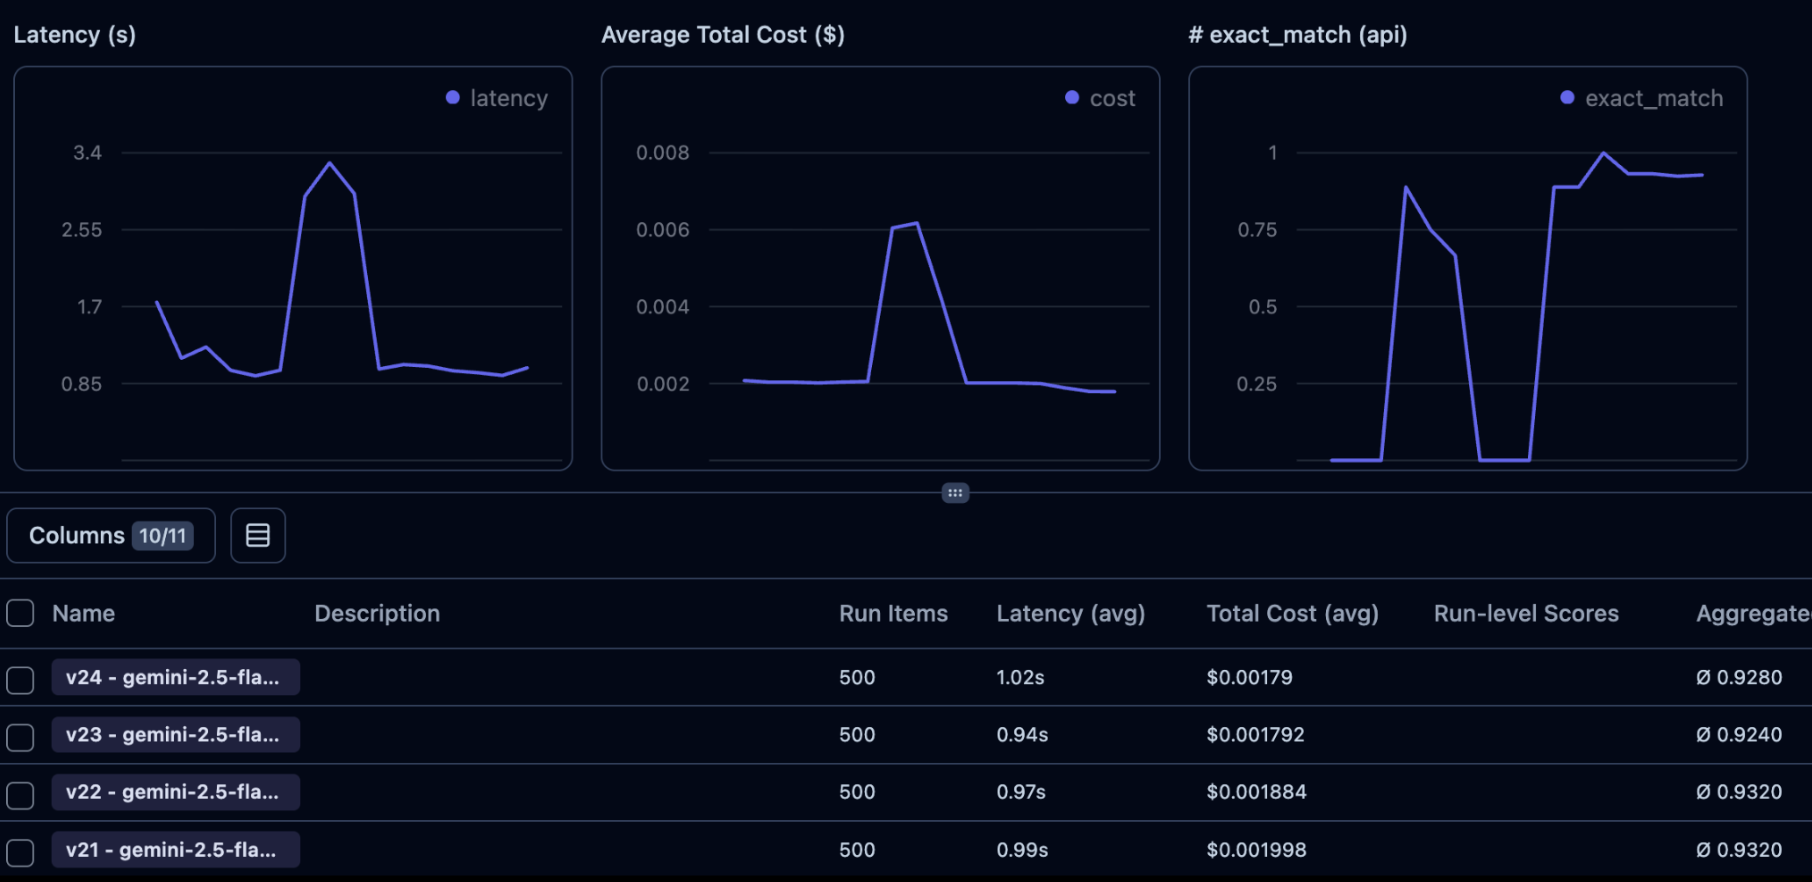
Task: Click the Run-level Scores column header
Action: [1526, 613]
